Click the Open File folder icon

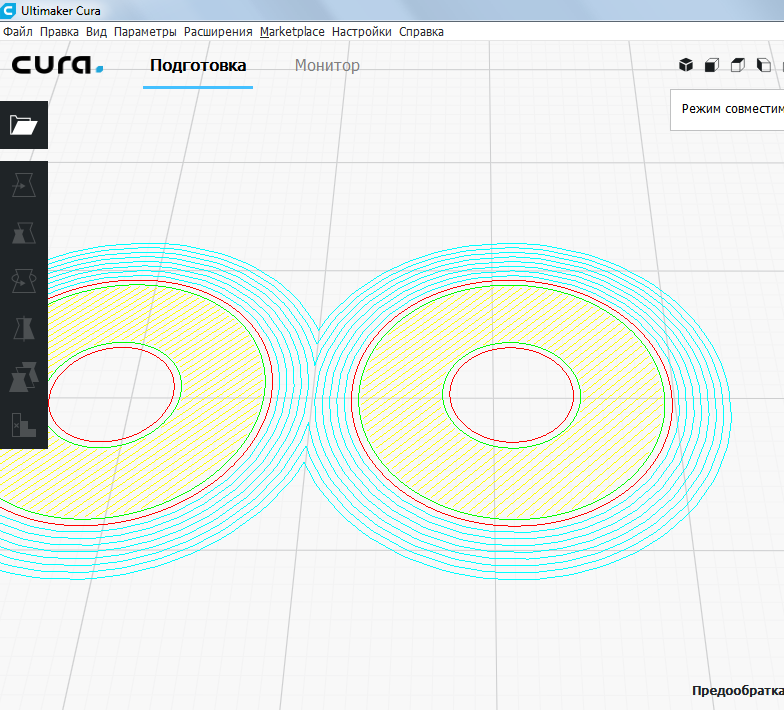pyautogui.click(x=23, y=125)
